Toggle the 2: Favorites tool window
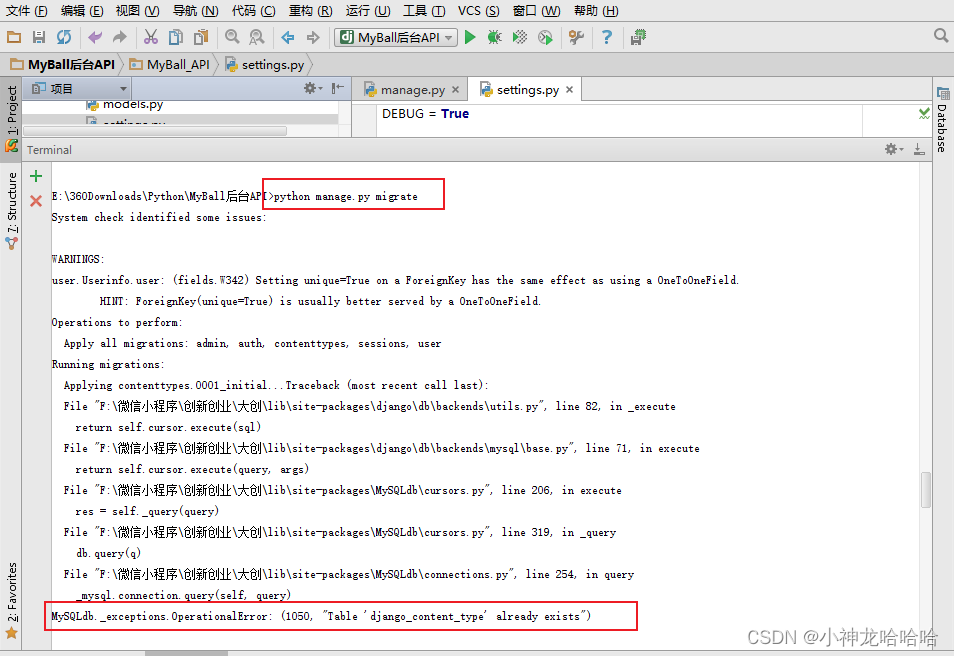This screenshot has height=656, width=954. (x=11, y=600)
